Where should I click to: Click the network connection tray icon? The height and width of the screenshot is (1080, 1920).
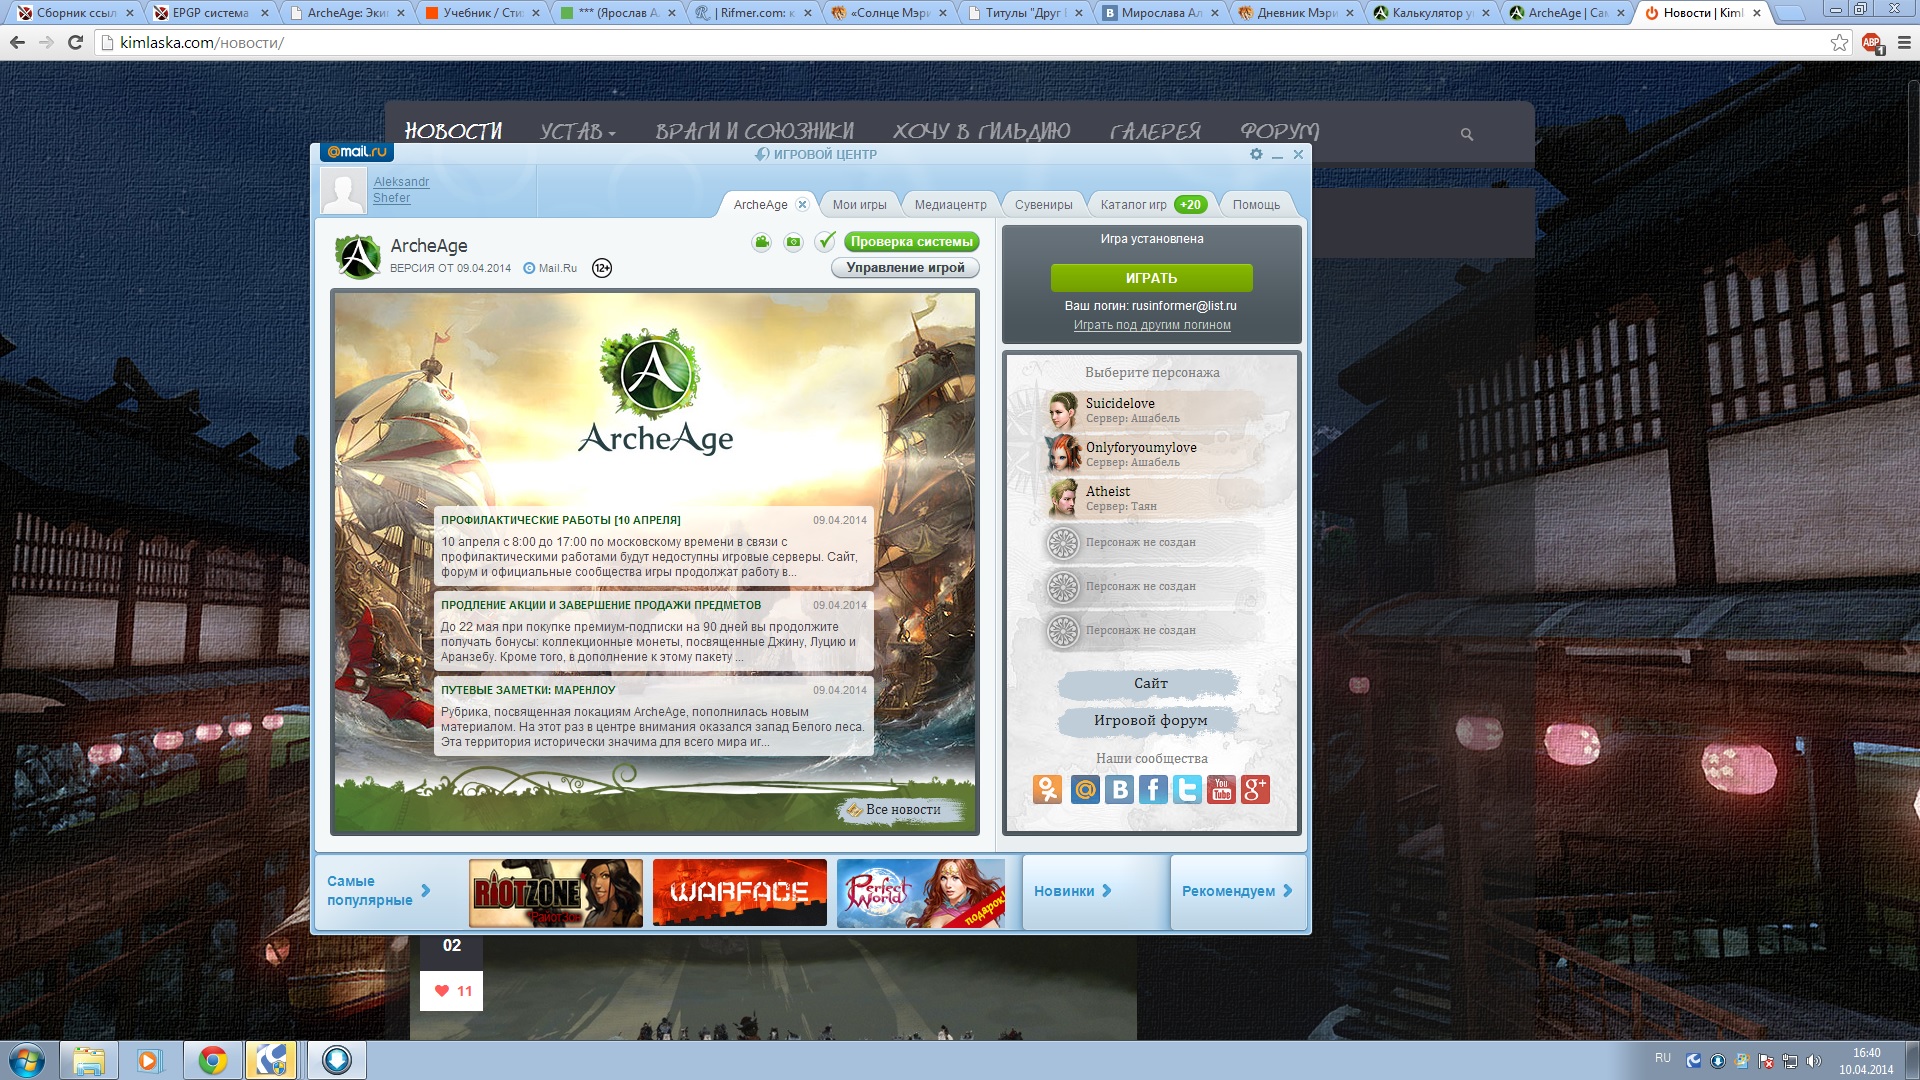coord(1790,1061)
